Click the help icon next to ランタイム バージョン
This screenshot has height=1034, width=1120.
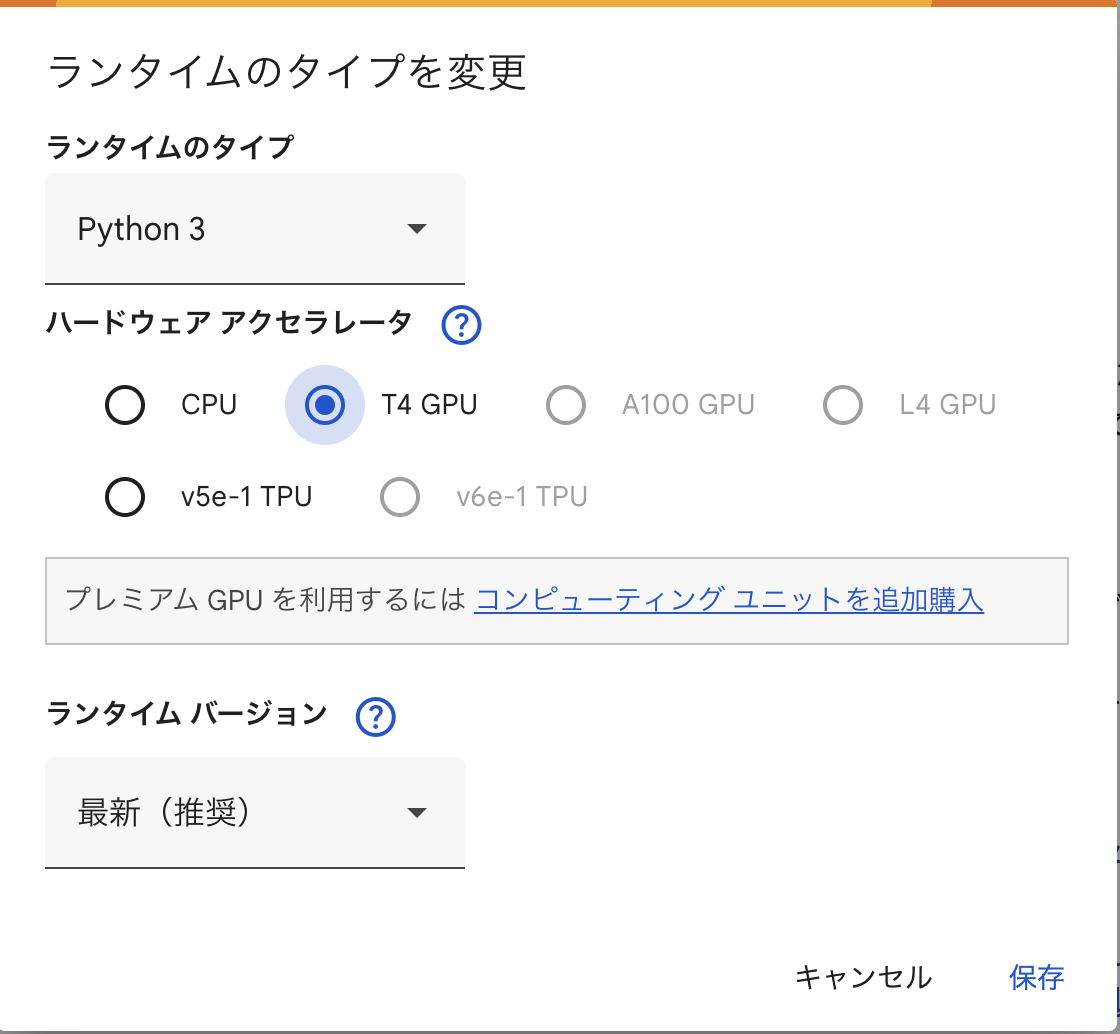click(376, 716)
